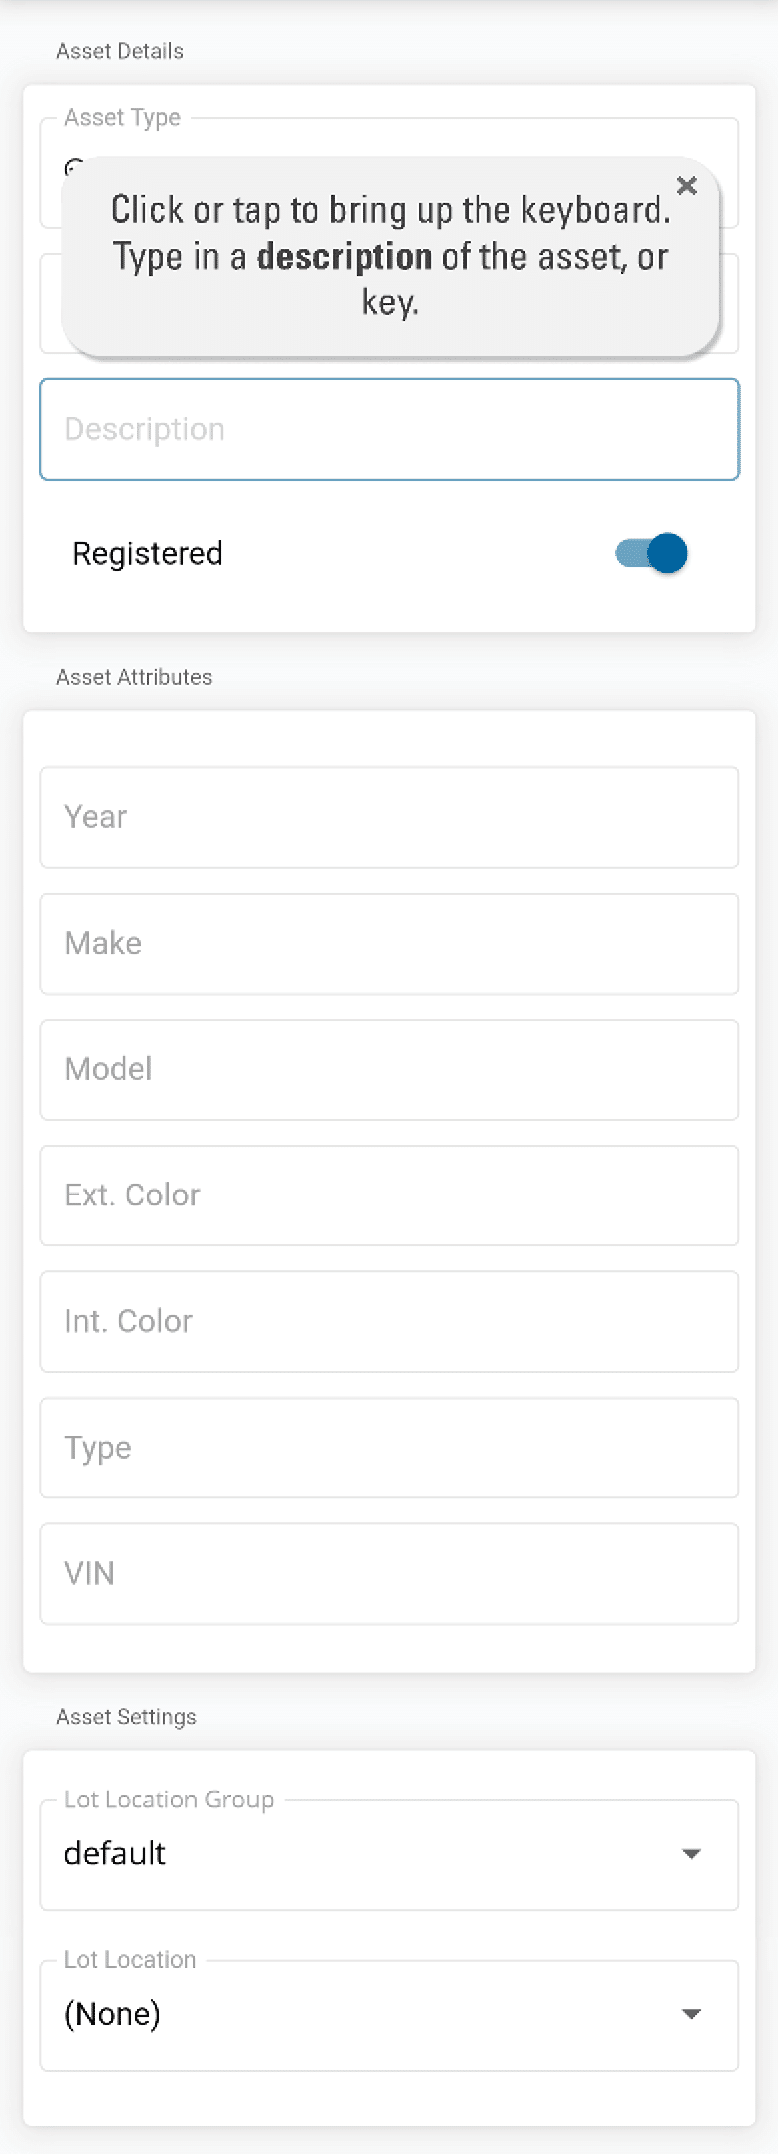Focus the Int. Color field
778x2154 pixels.
click(x=389, y=1322)
